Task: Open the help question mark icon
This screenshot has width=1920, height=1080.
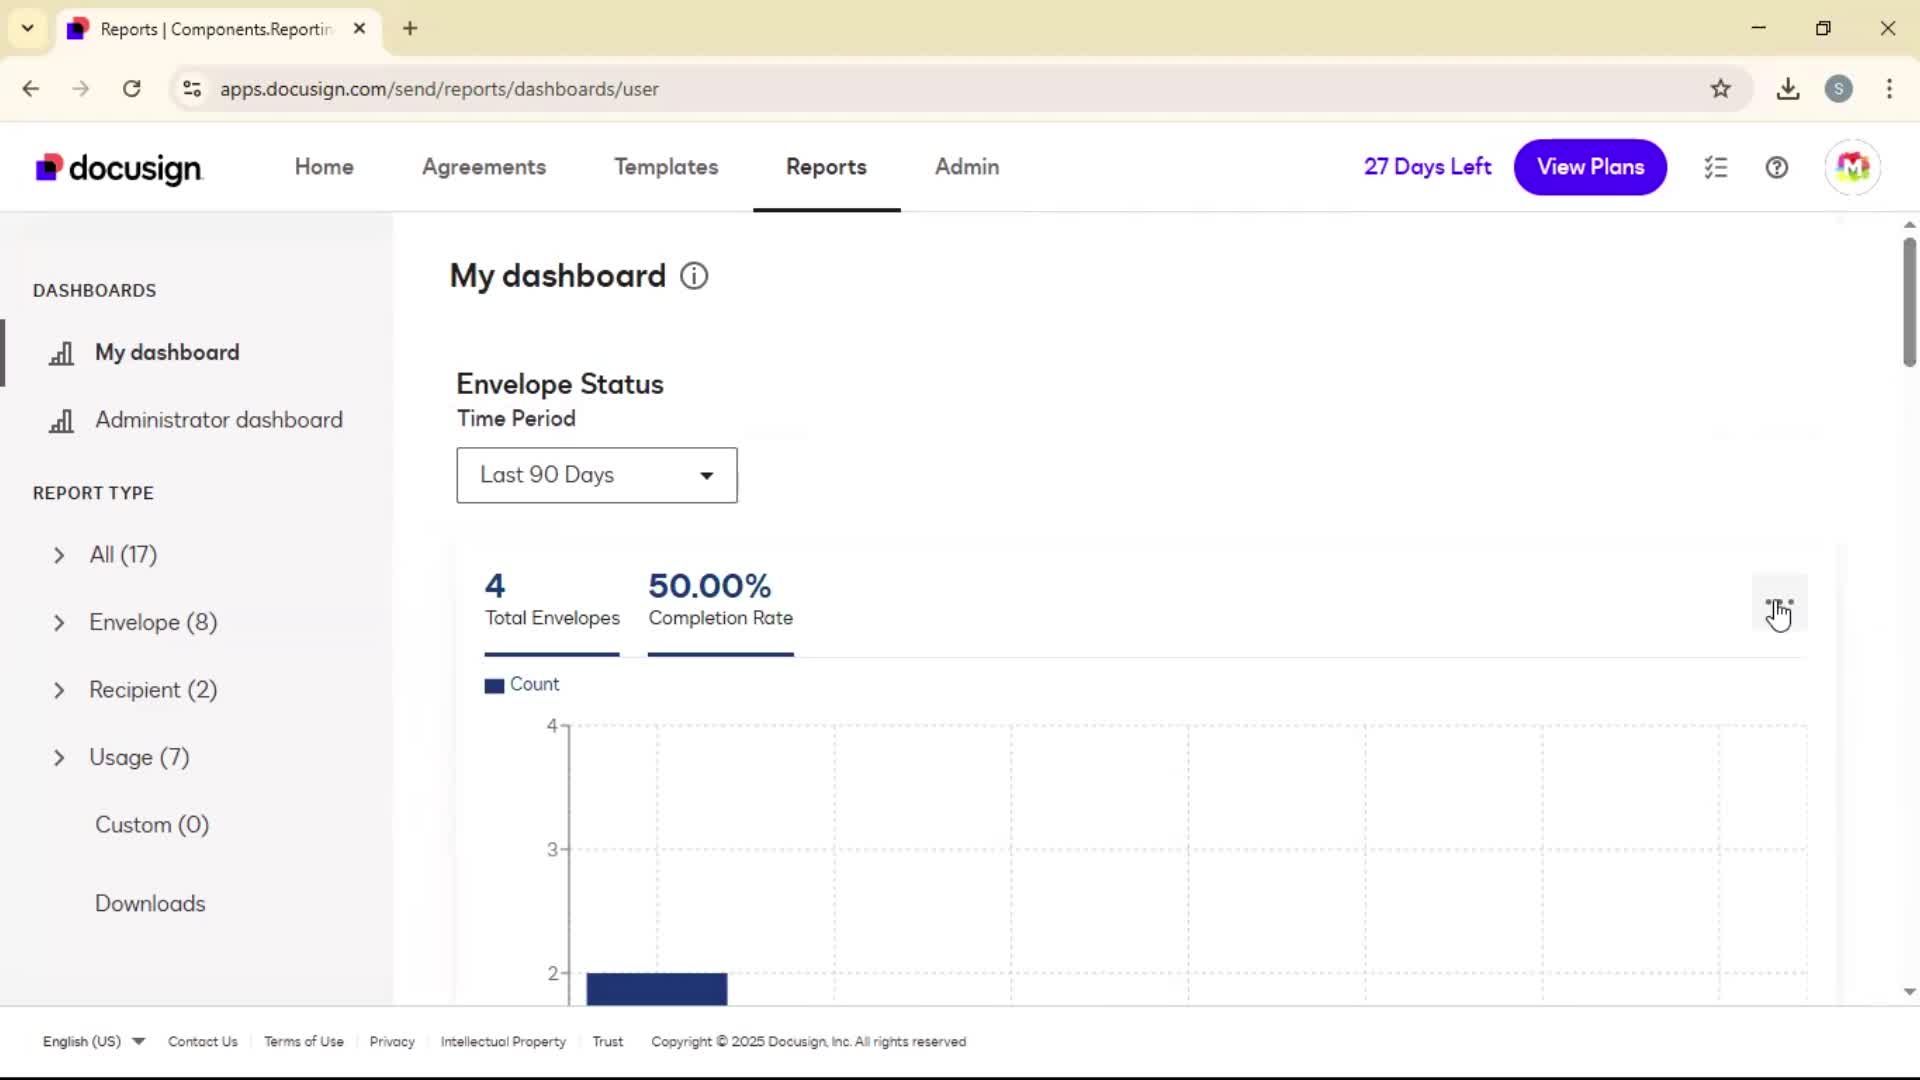Action: 1777,168
